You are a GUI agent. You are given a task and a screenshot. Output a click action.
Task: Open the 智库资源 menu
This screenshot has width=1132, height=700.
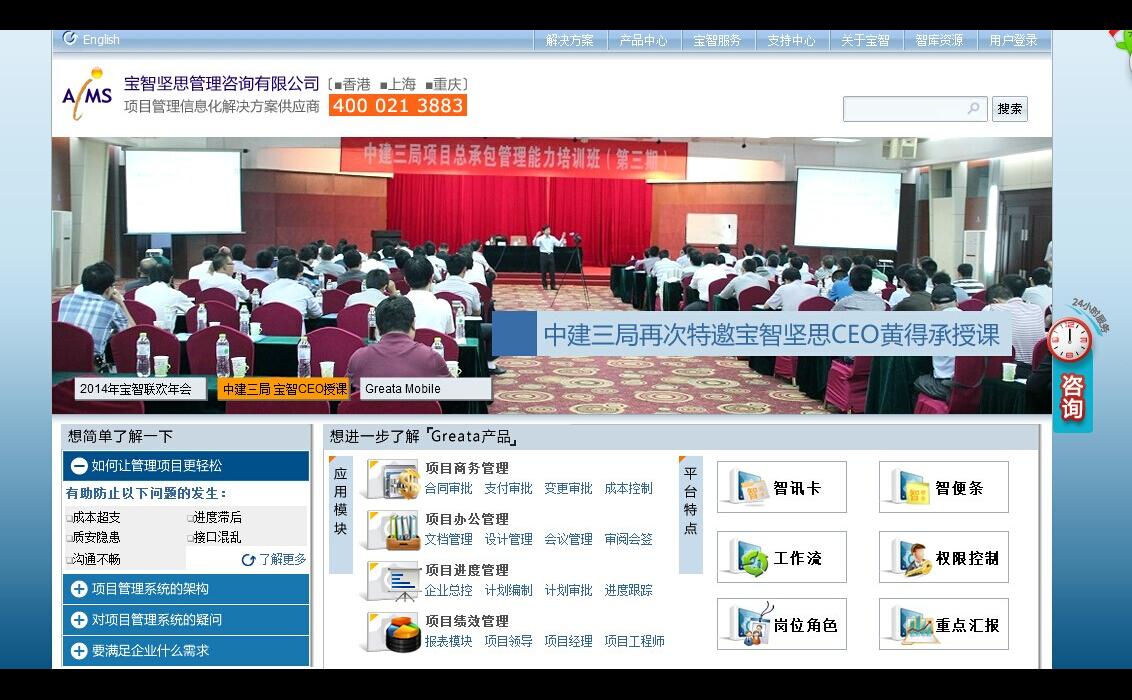pyautogui.click(x=939, y=40)
